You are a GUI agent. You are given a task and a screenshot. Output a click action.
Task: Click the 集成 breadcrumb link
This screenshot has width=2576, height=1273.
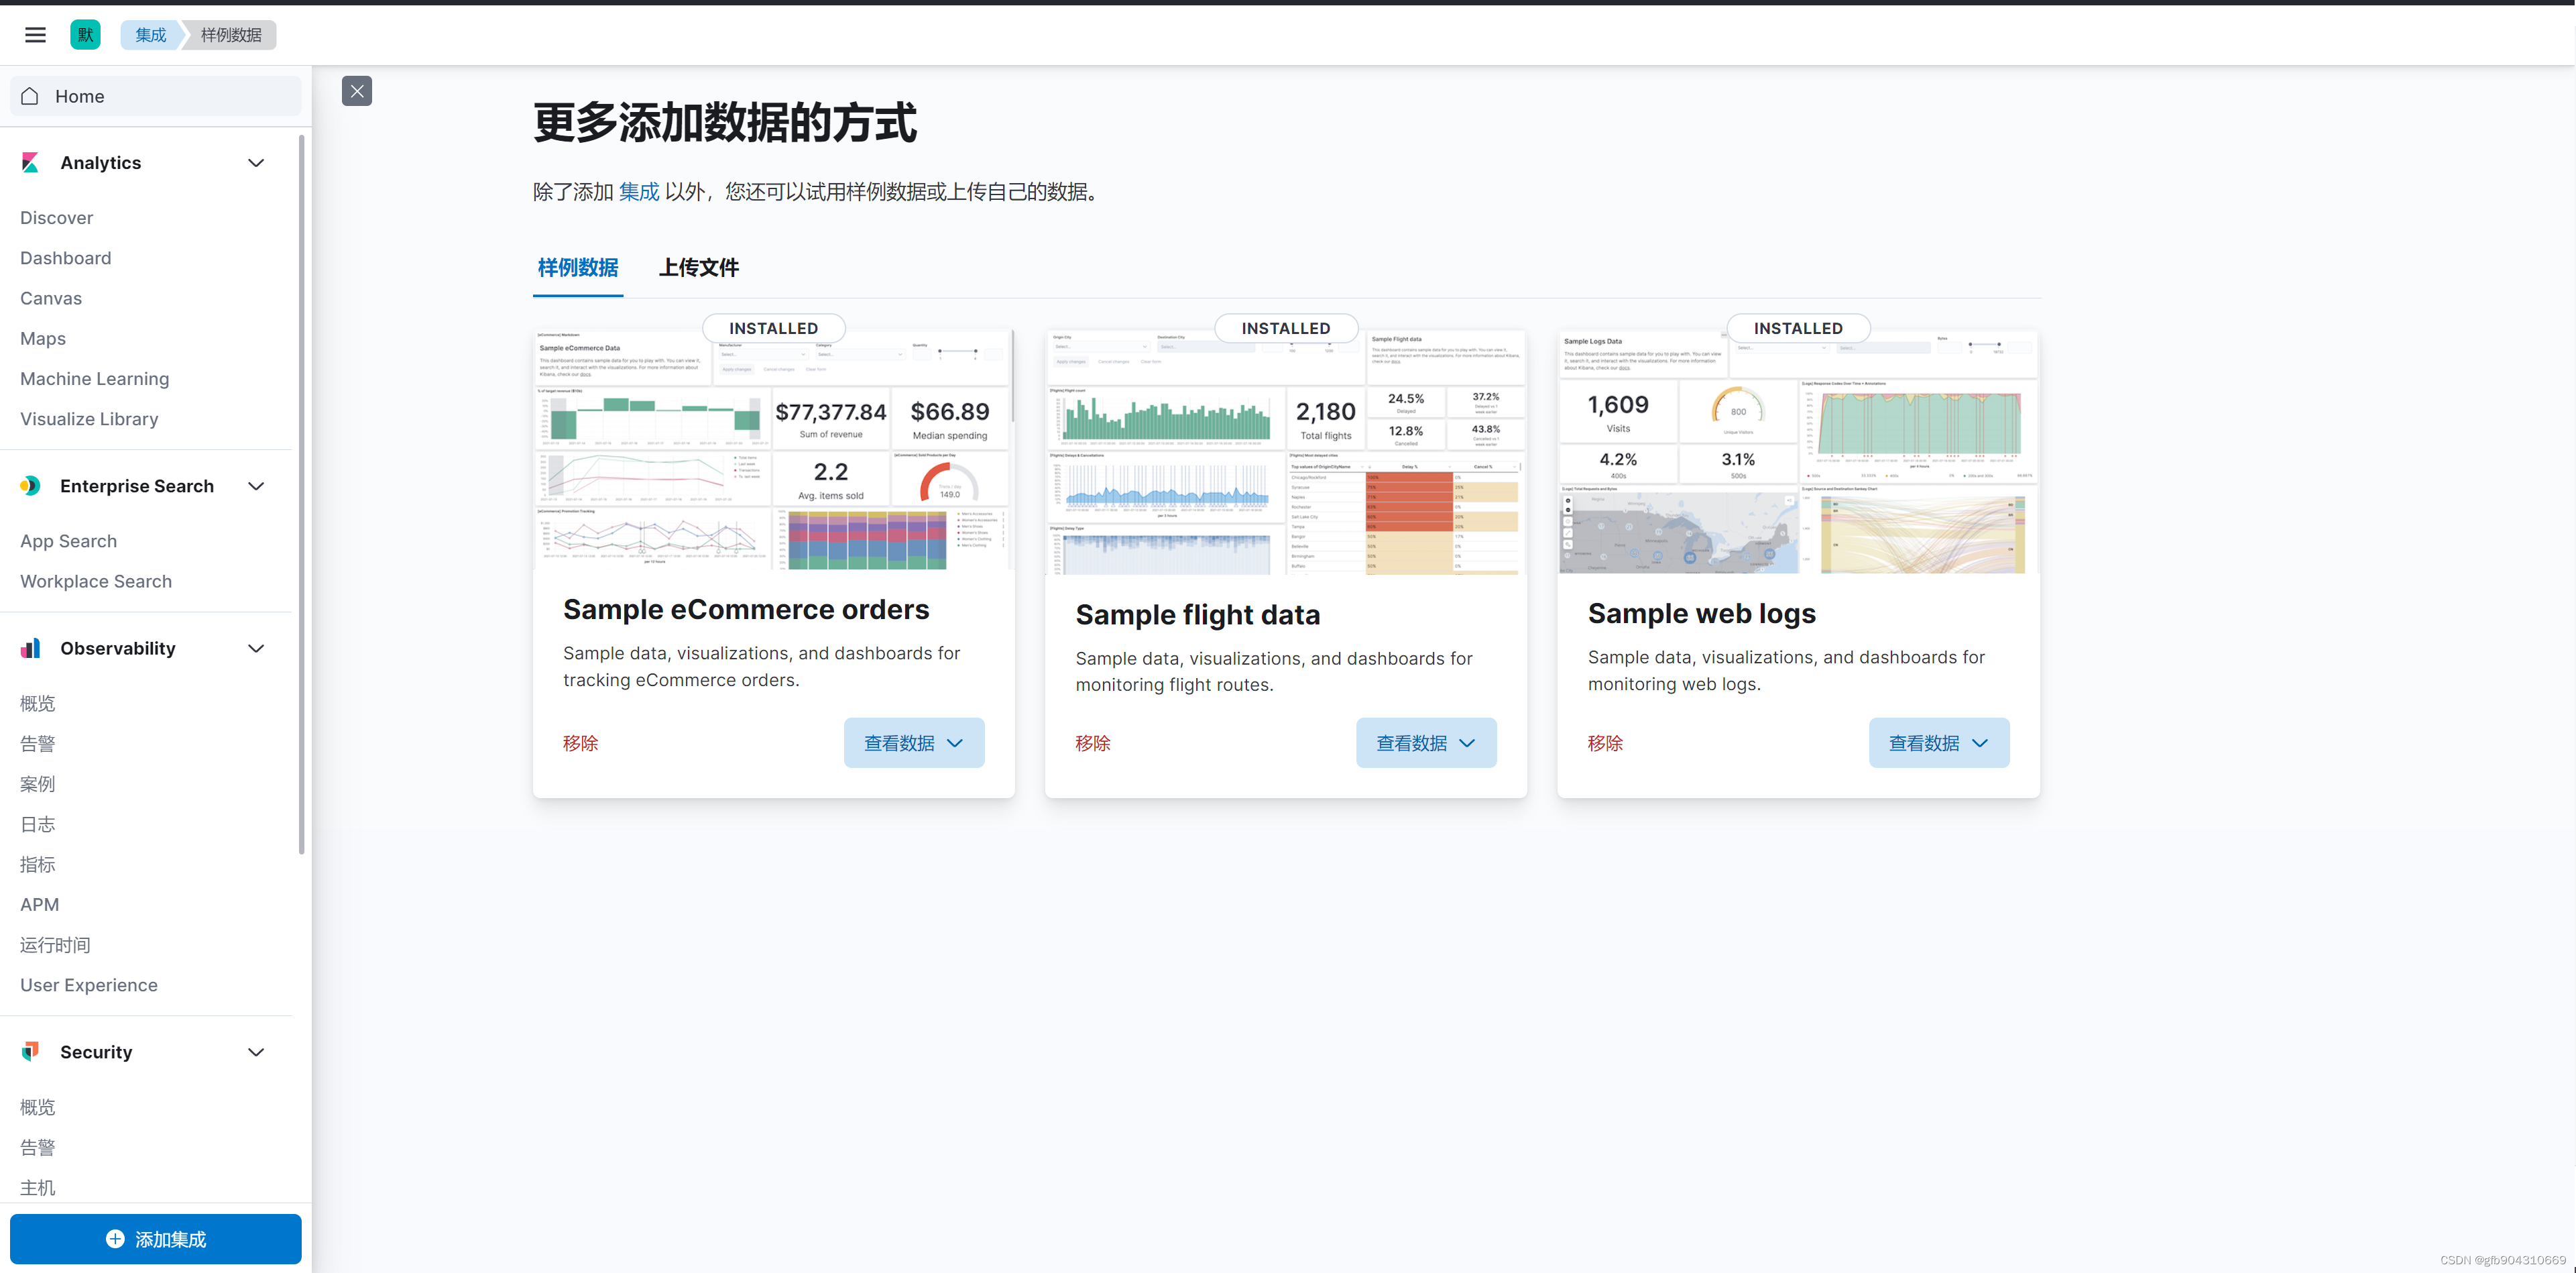(150, 35)
